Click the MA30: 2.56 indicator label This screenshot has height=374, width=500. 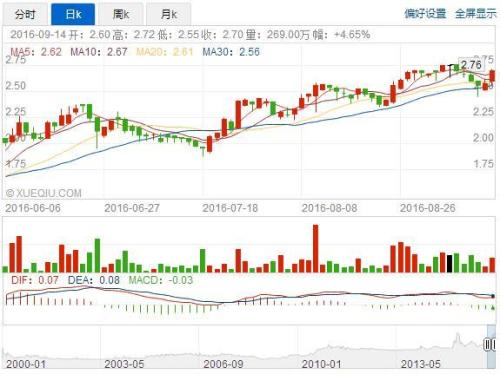231,52
